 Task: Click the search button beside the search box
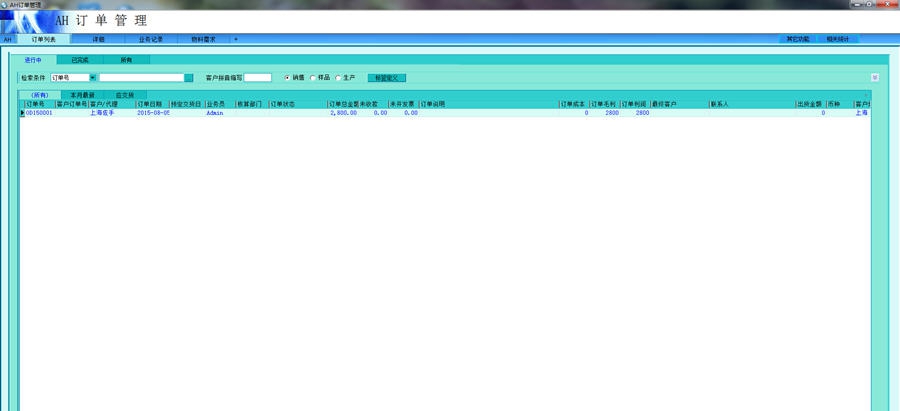tap(189, 77)
